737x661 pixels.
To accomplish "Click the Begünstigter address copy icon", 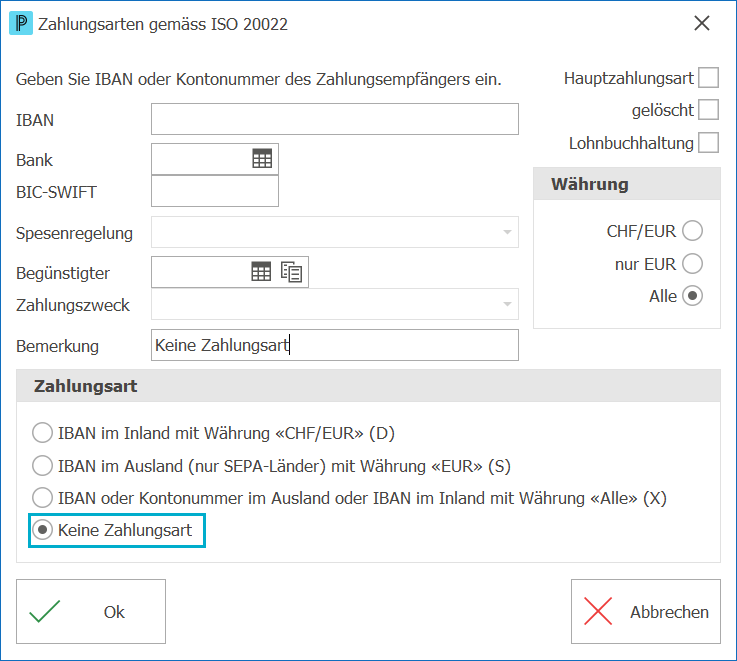I will click(291, 272).
